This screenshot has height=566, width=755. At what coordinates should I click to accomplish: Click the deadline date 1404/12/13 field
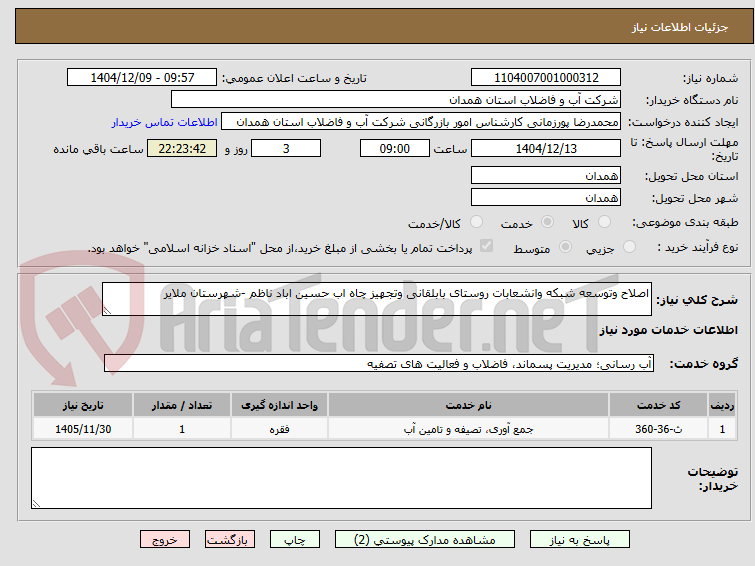coord(546,148)
